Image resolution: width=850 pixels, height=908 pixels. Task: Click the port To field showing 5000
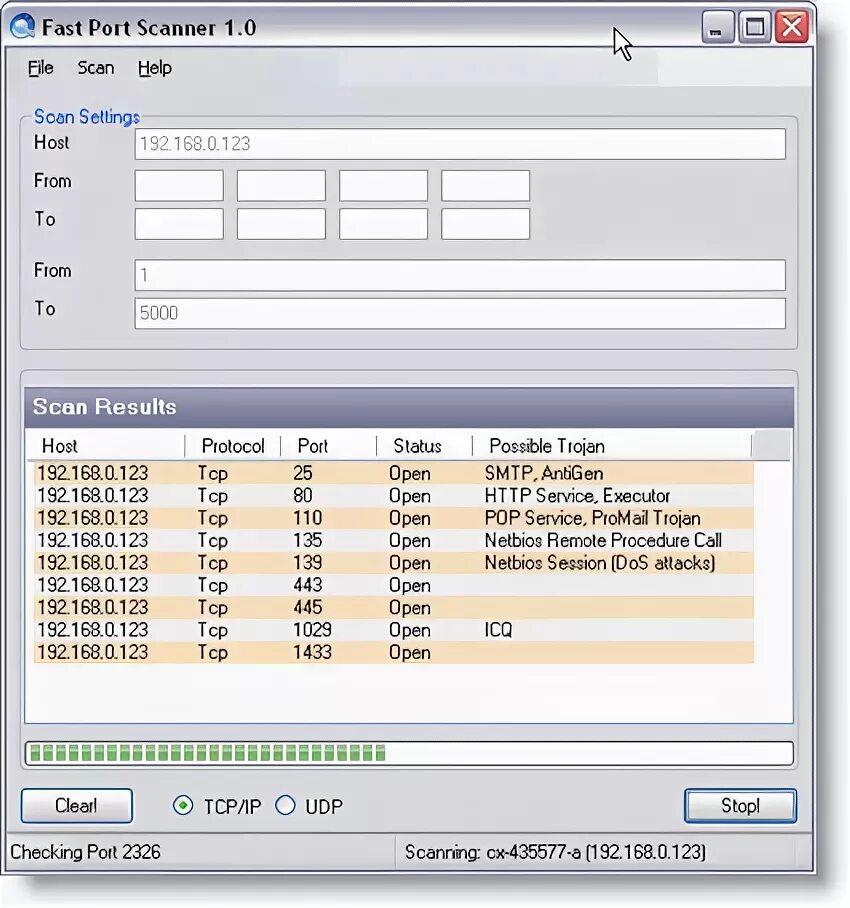[460, 313]
